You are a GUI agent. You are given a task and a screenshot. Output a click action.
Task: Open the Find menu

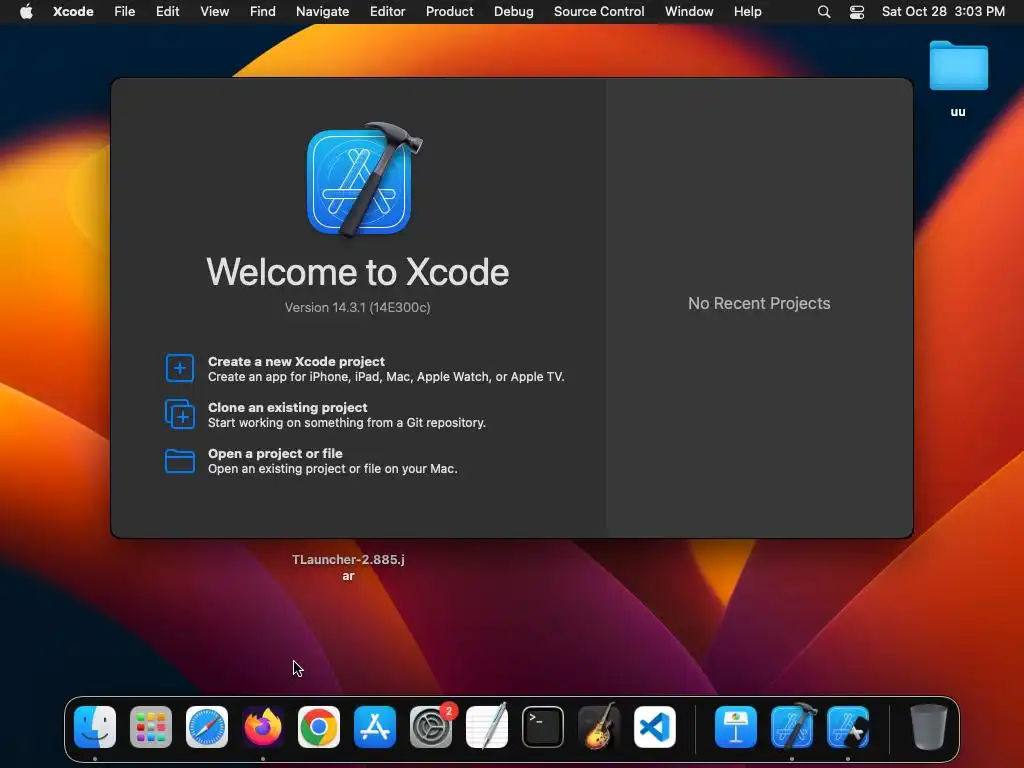point(263,11)
